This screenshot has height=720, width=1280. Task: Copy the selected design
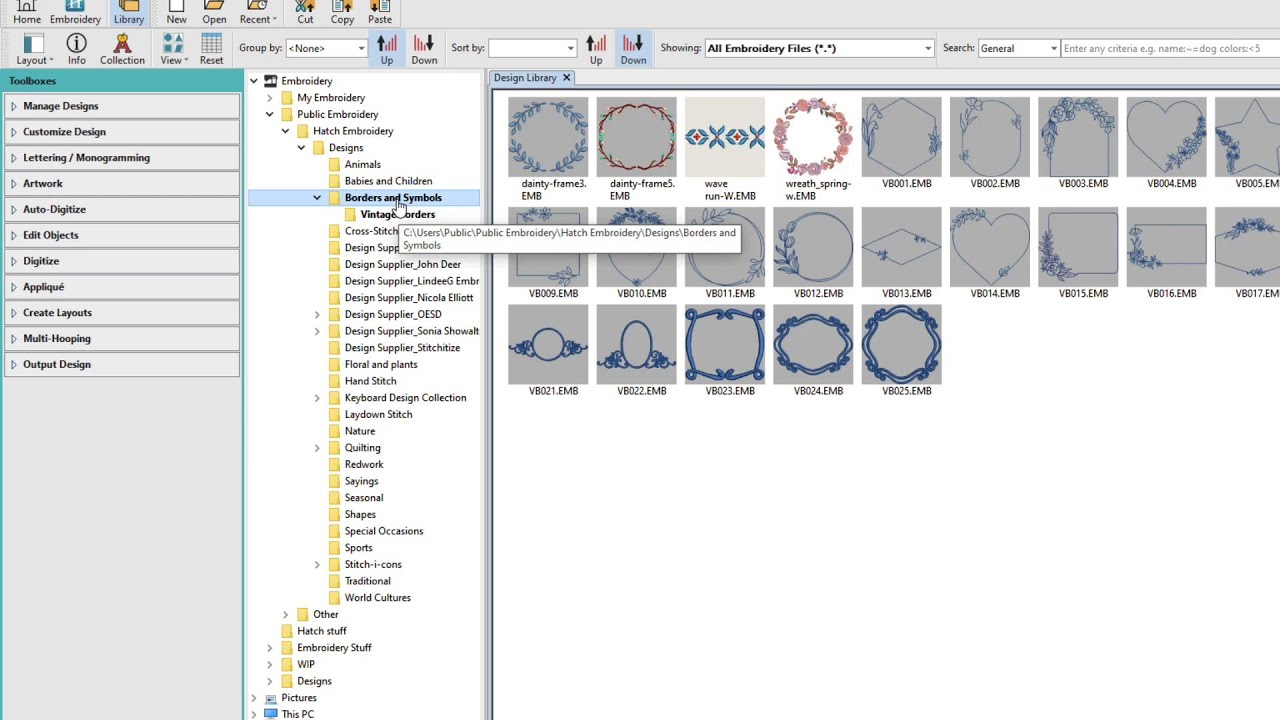342,13
